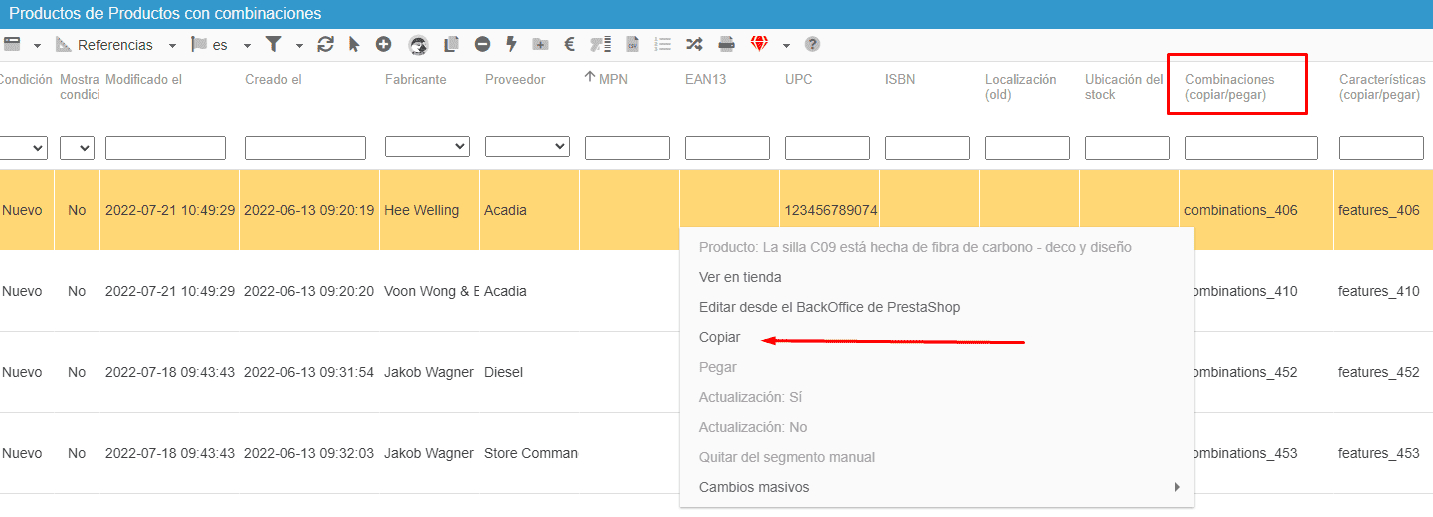Click 'Editar desde el BackOffice de PrestaShop'
The width and height of the screenshot is (1433, 517).
coord(829,307)
